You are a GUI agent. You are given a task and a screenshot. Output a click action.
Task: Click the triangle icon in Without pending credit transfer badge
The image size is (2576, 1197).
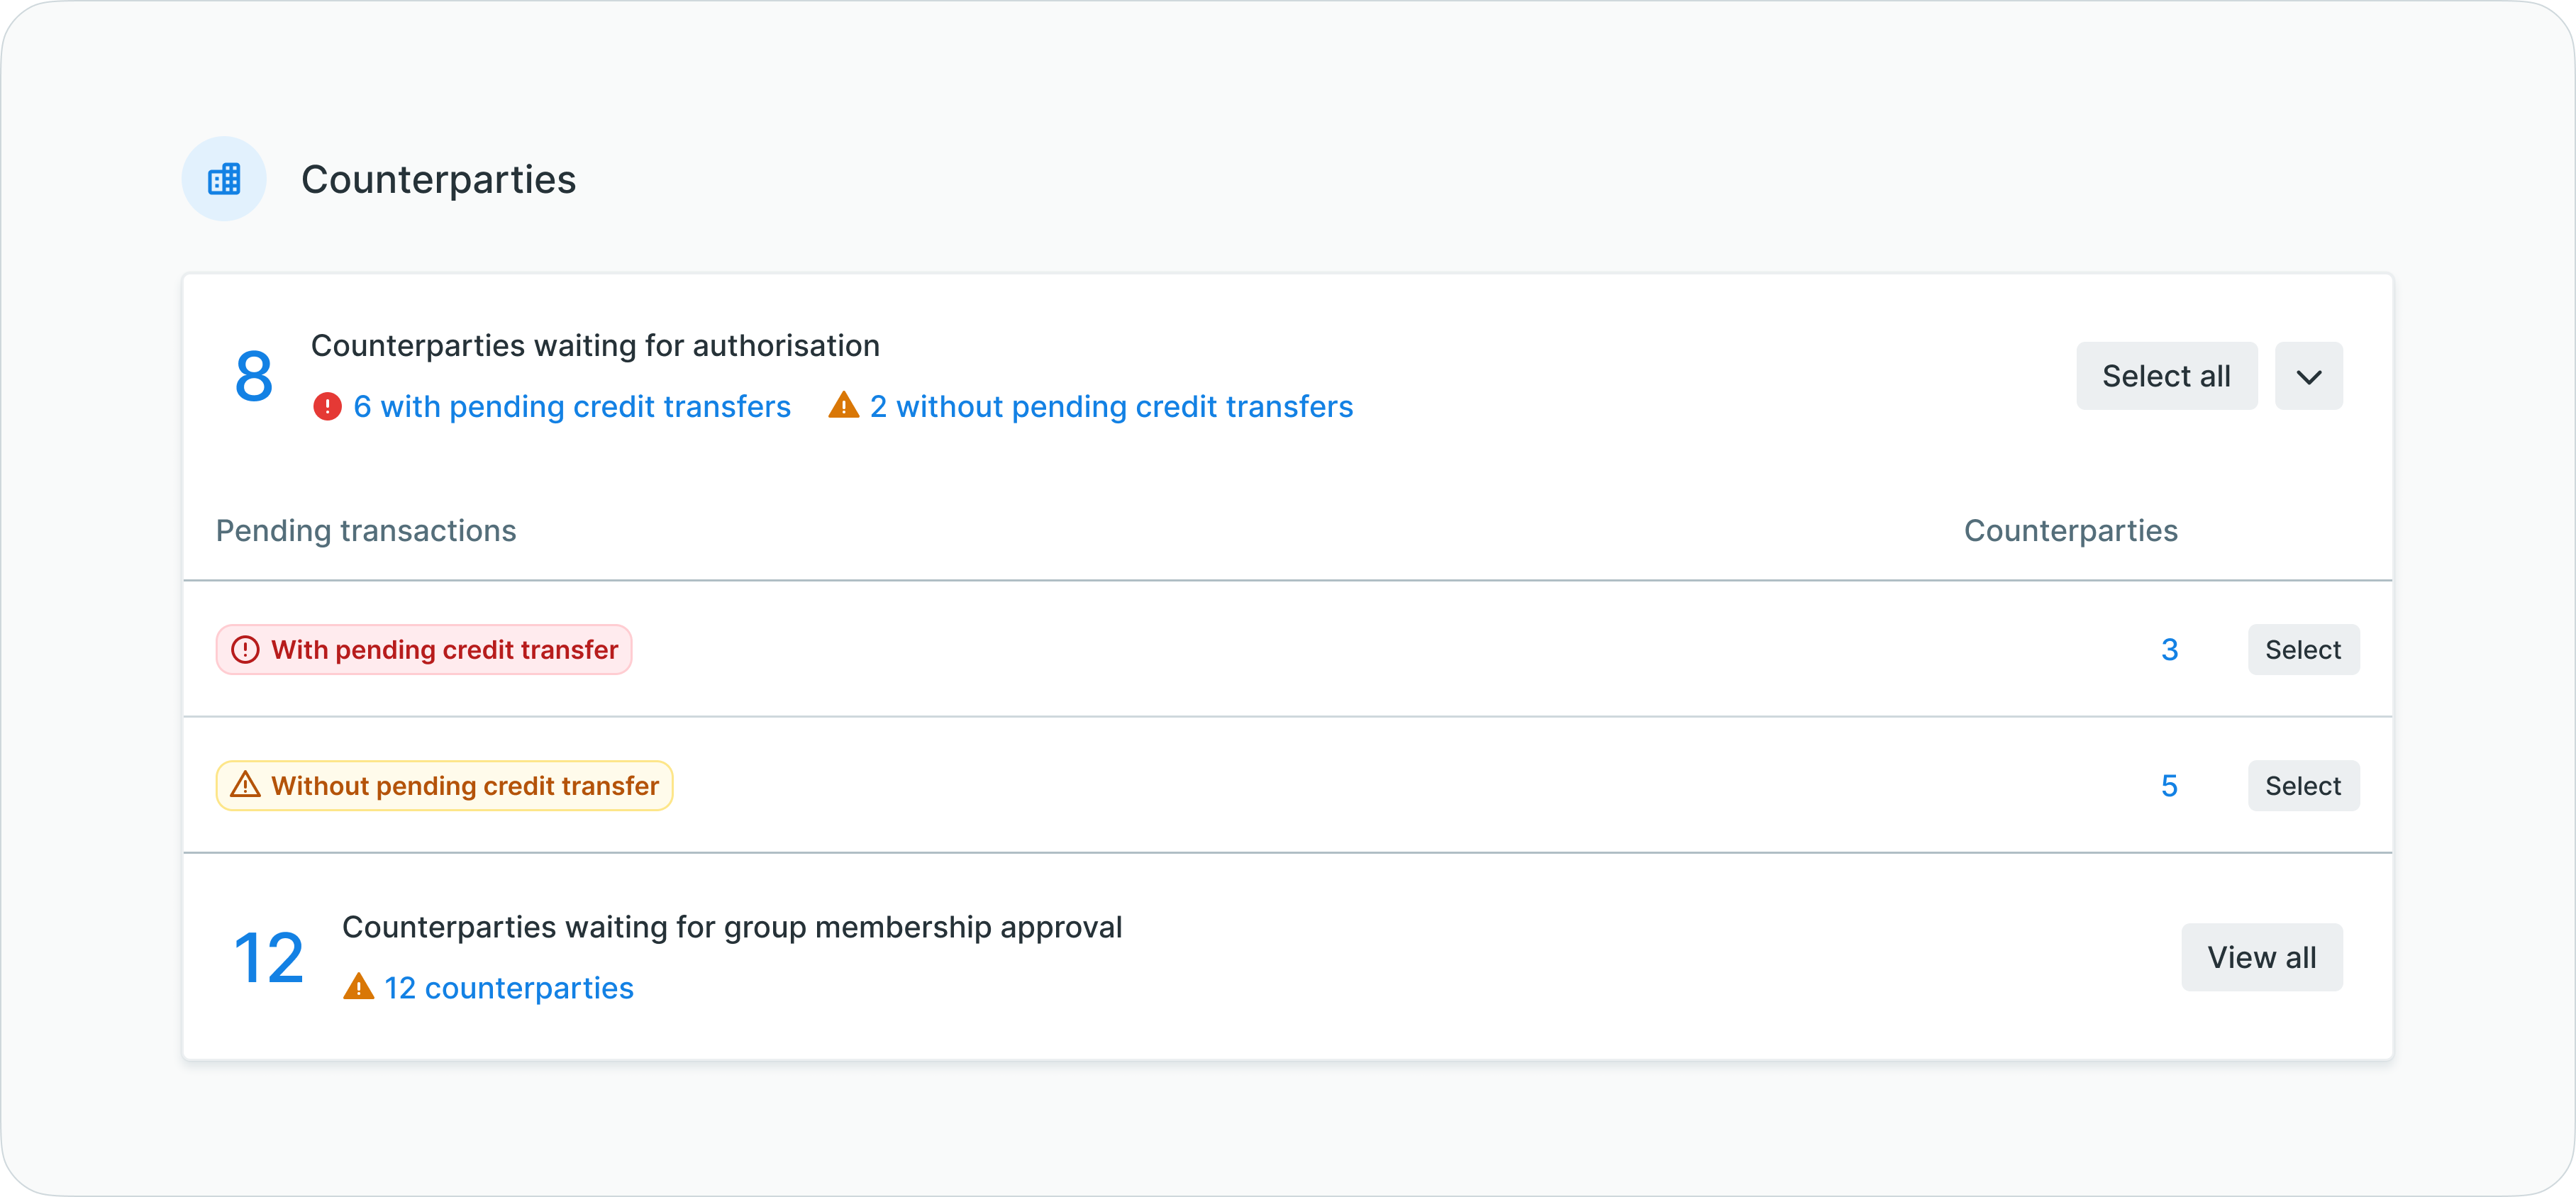(x=245, y=785)
